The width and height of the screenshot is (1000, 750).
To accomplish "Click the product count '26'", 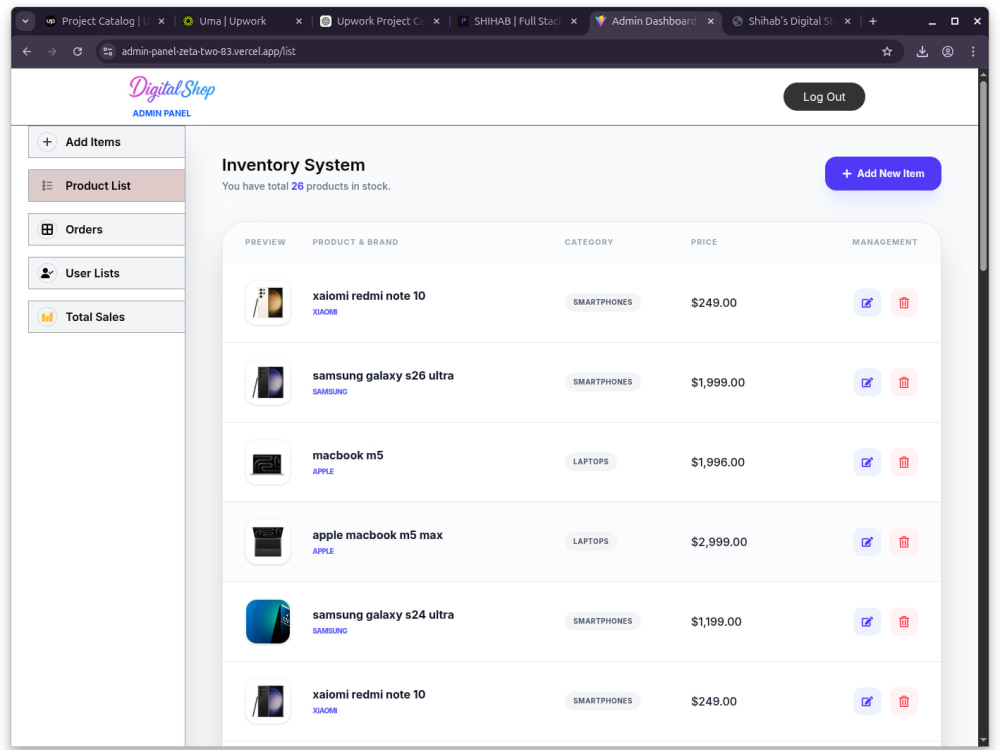I will coord(297,186).
